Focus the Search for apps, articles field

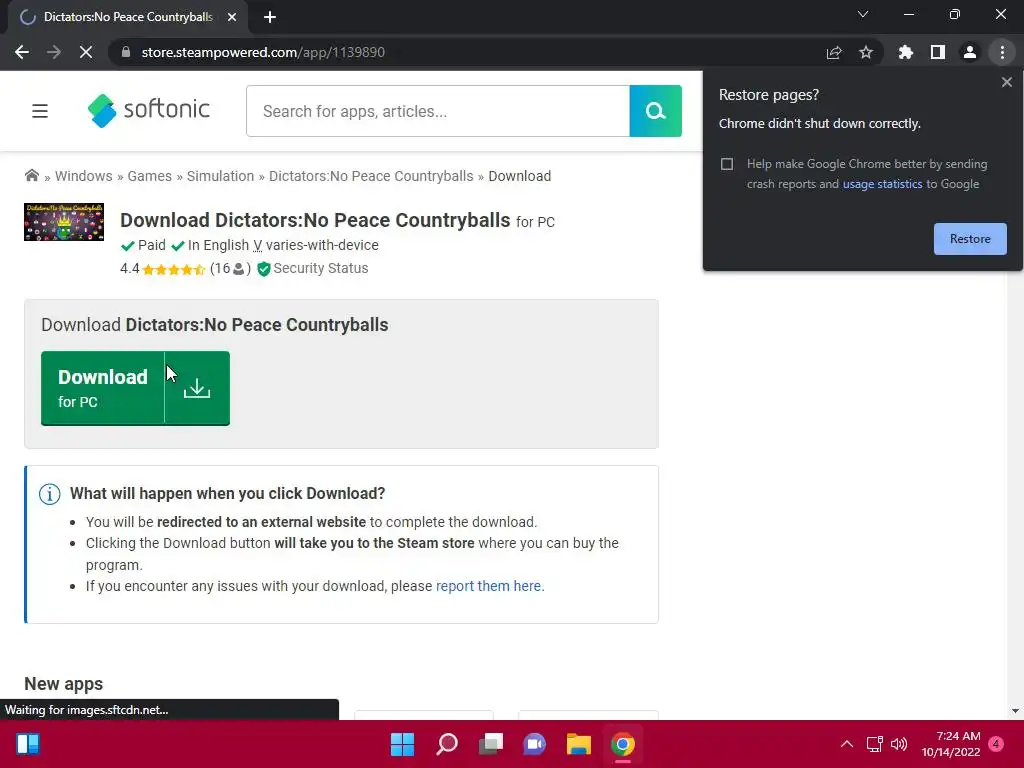pos(438,111)
